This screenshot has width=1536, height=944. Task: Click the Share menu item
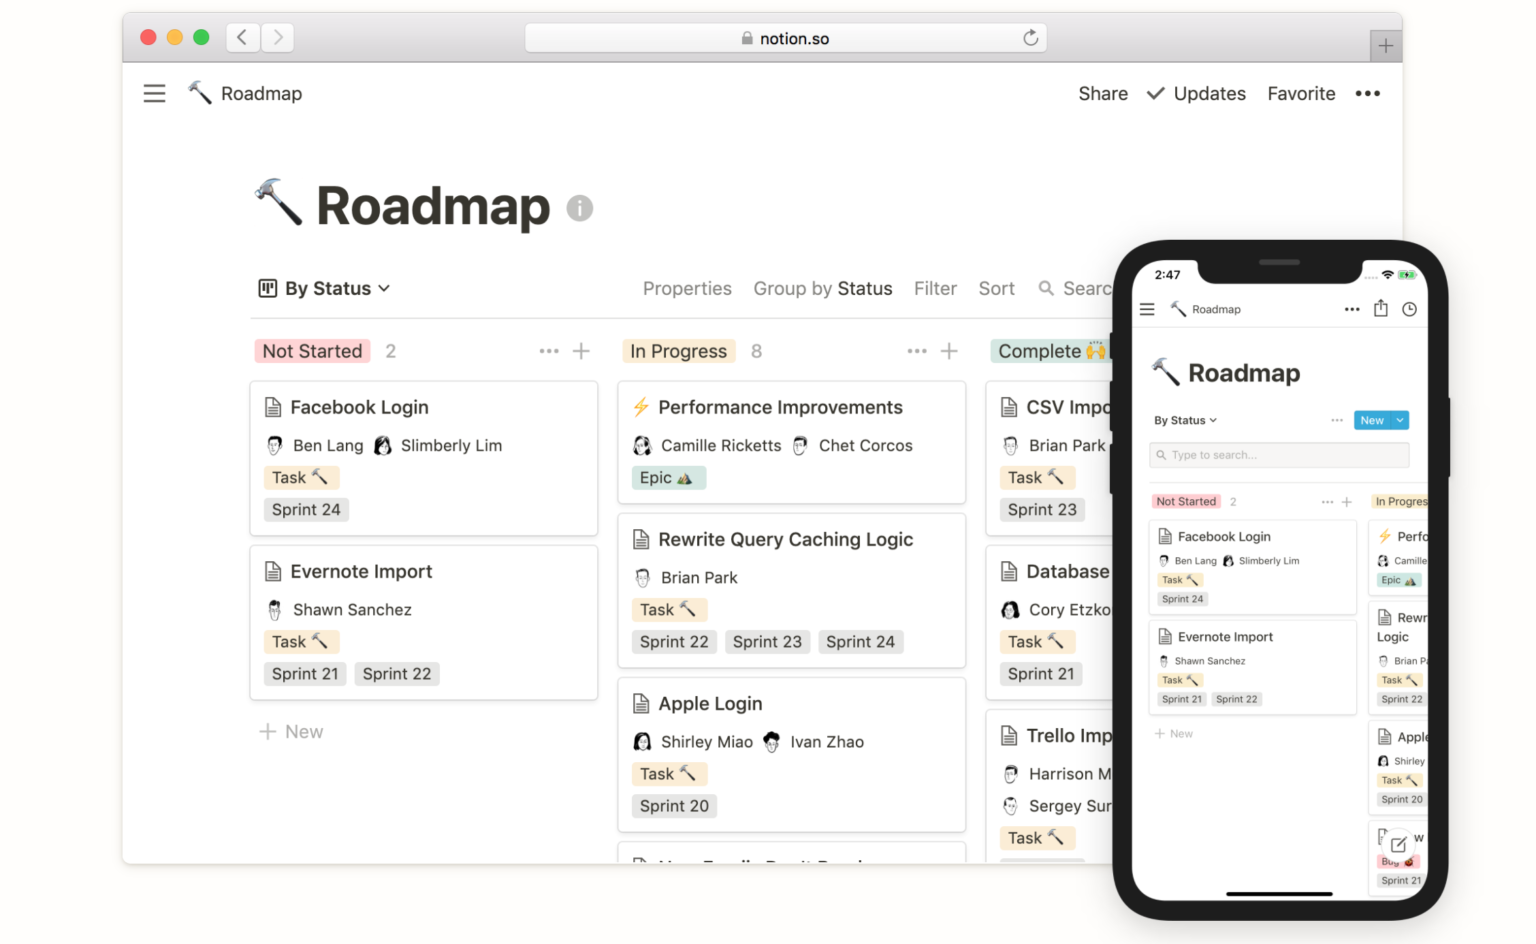[x=1103, y=93]
